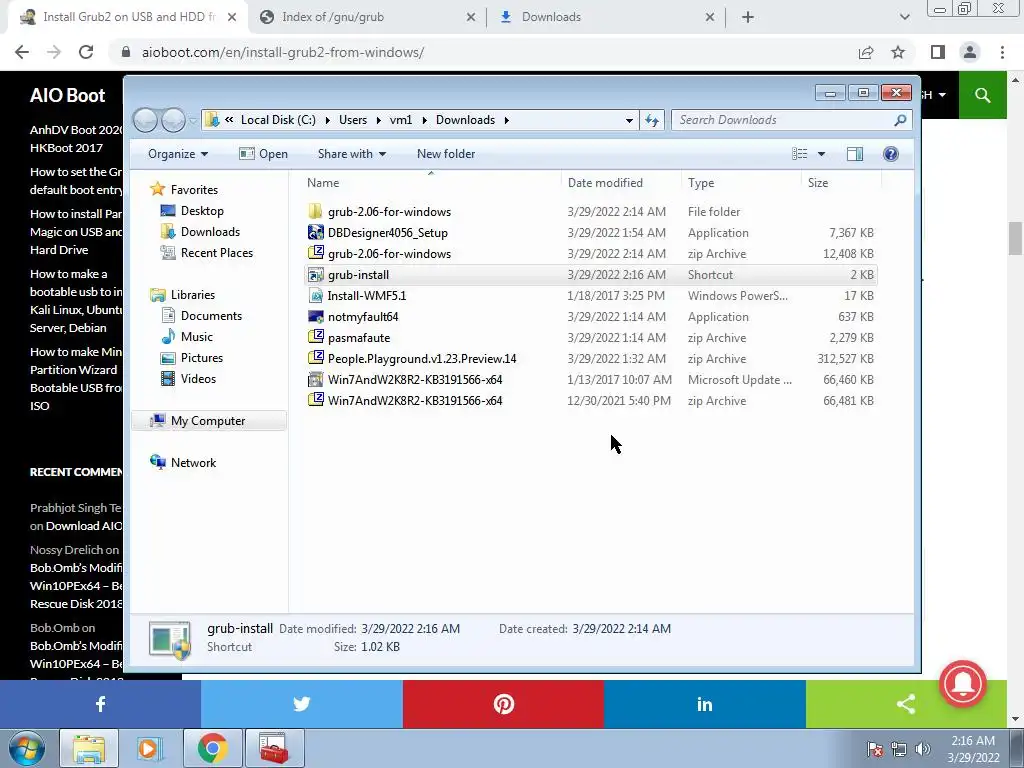Select DBDesigner4056_Setup application icon
Screen dimensions: 1024x768
[x=315, y=232]
